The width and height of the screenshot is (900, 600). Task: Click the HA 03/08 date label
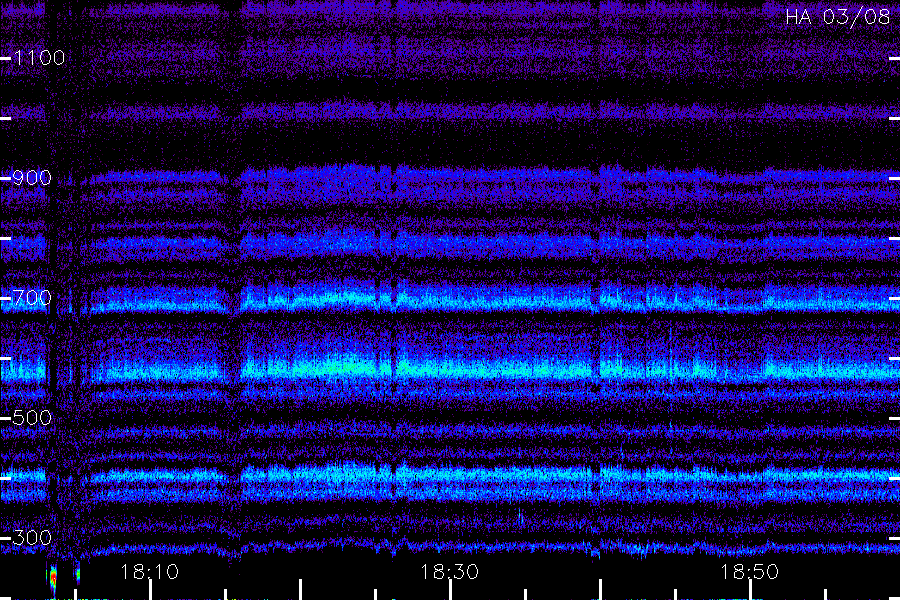[x=837, y=17]
